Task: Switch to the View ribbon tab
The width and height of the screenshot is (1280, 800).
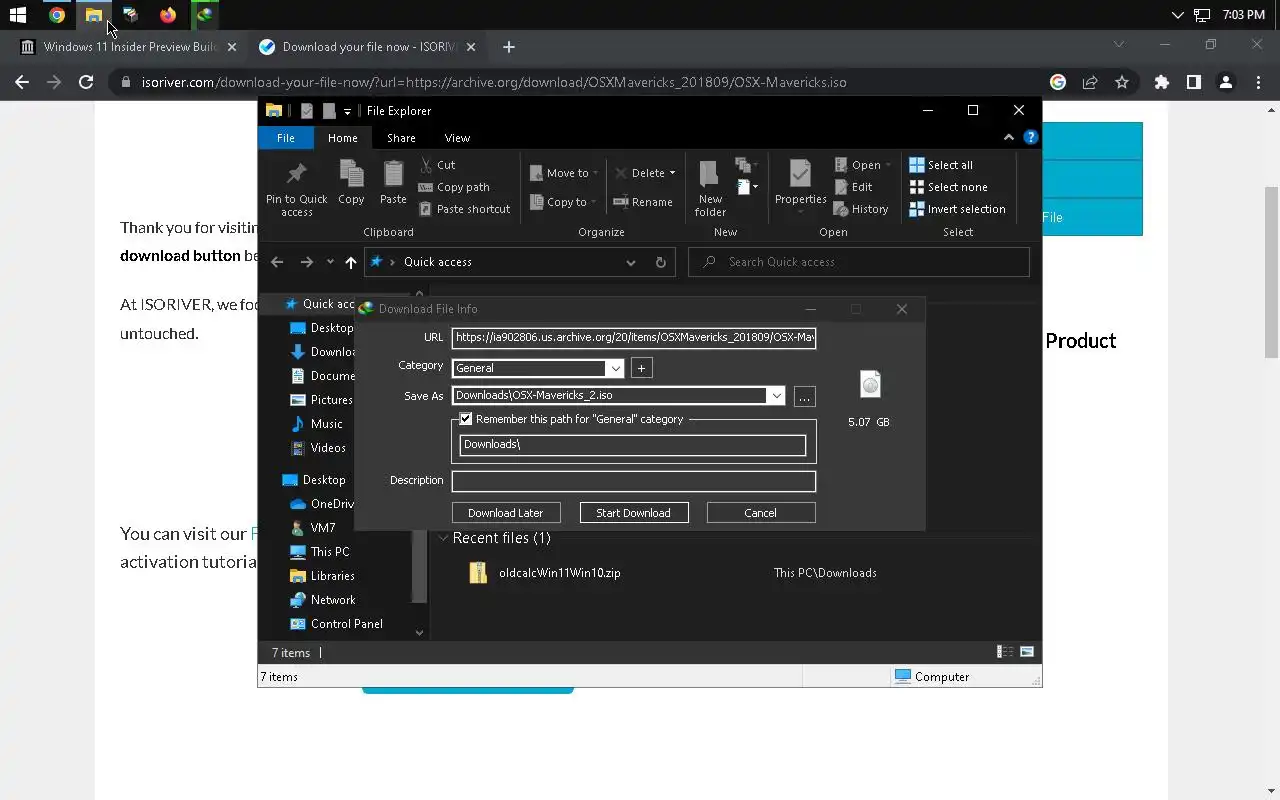Action: pyautogui.click(x=457, y=138)
